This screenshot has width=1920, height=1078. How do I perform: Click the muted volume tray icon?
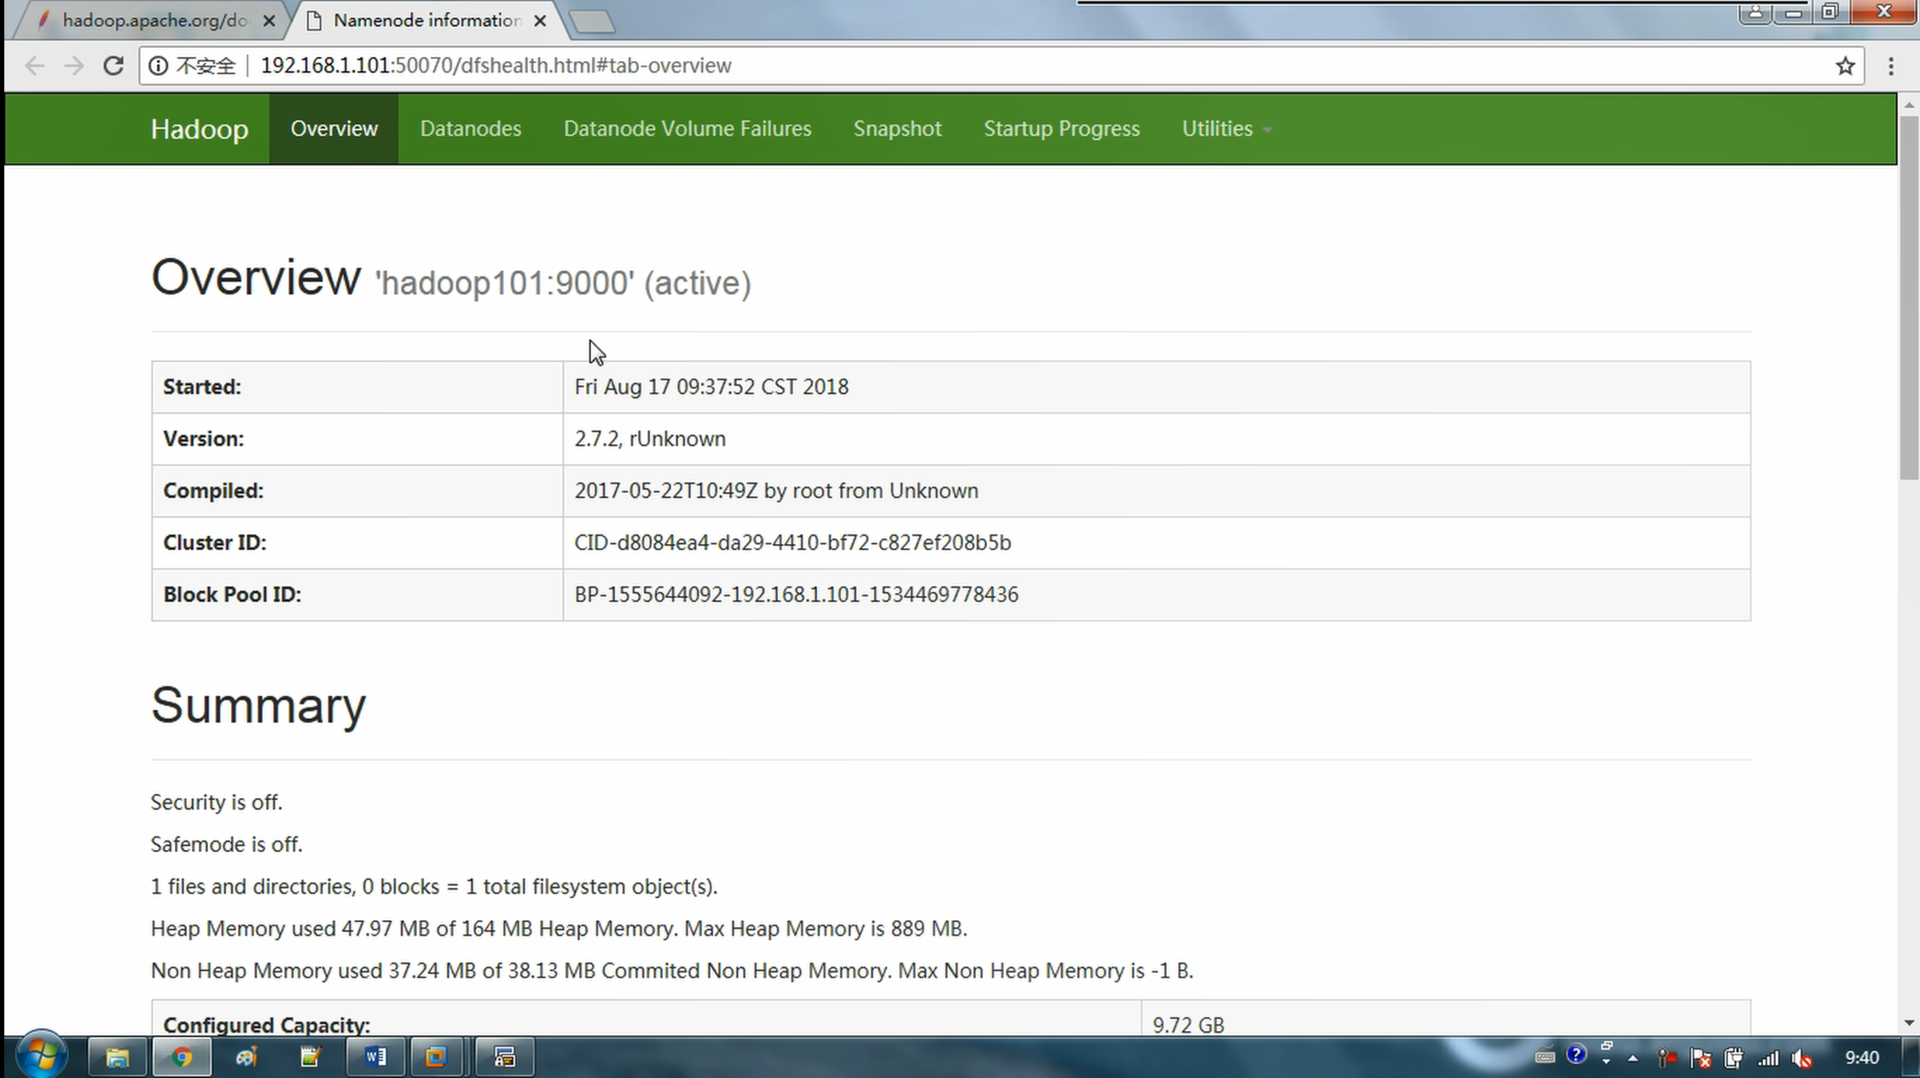(x=1803, y=1058)
